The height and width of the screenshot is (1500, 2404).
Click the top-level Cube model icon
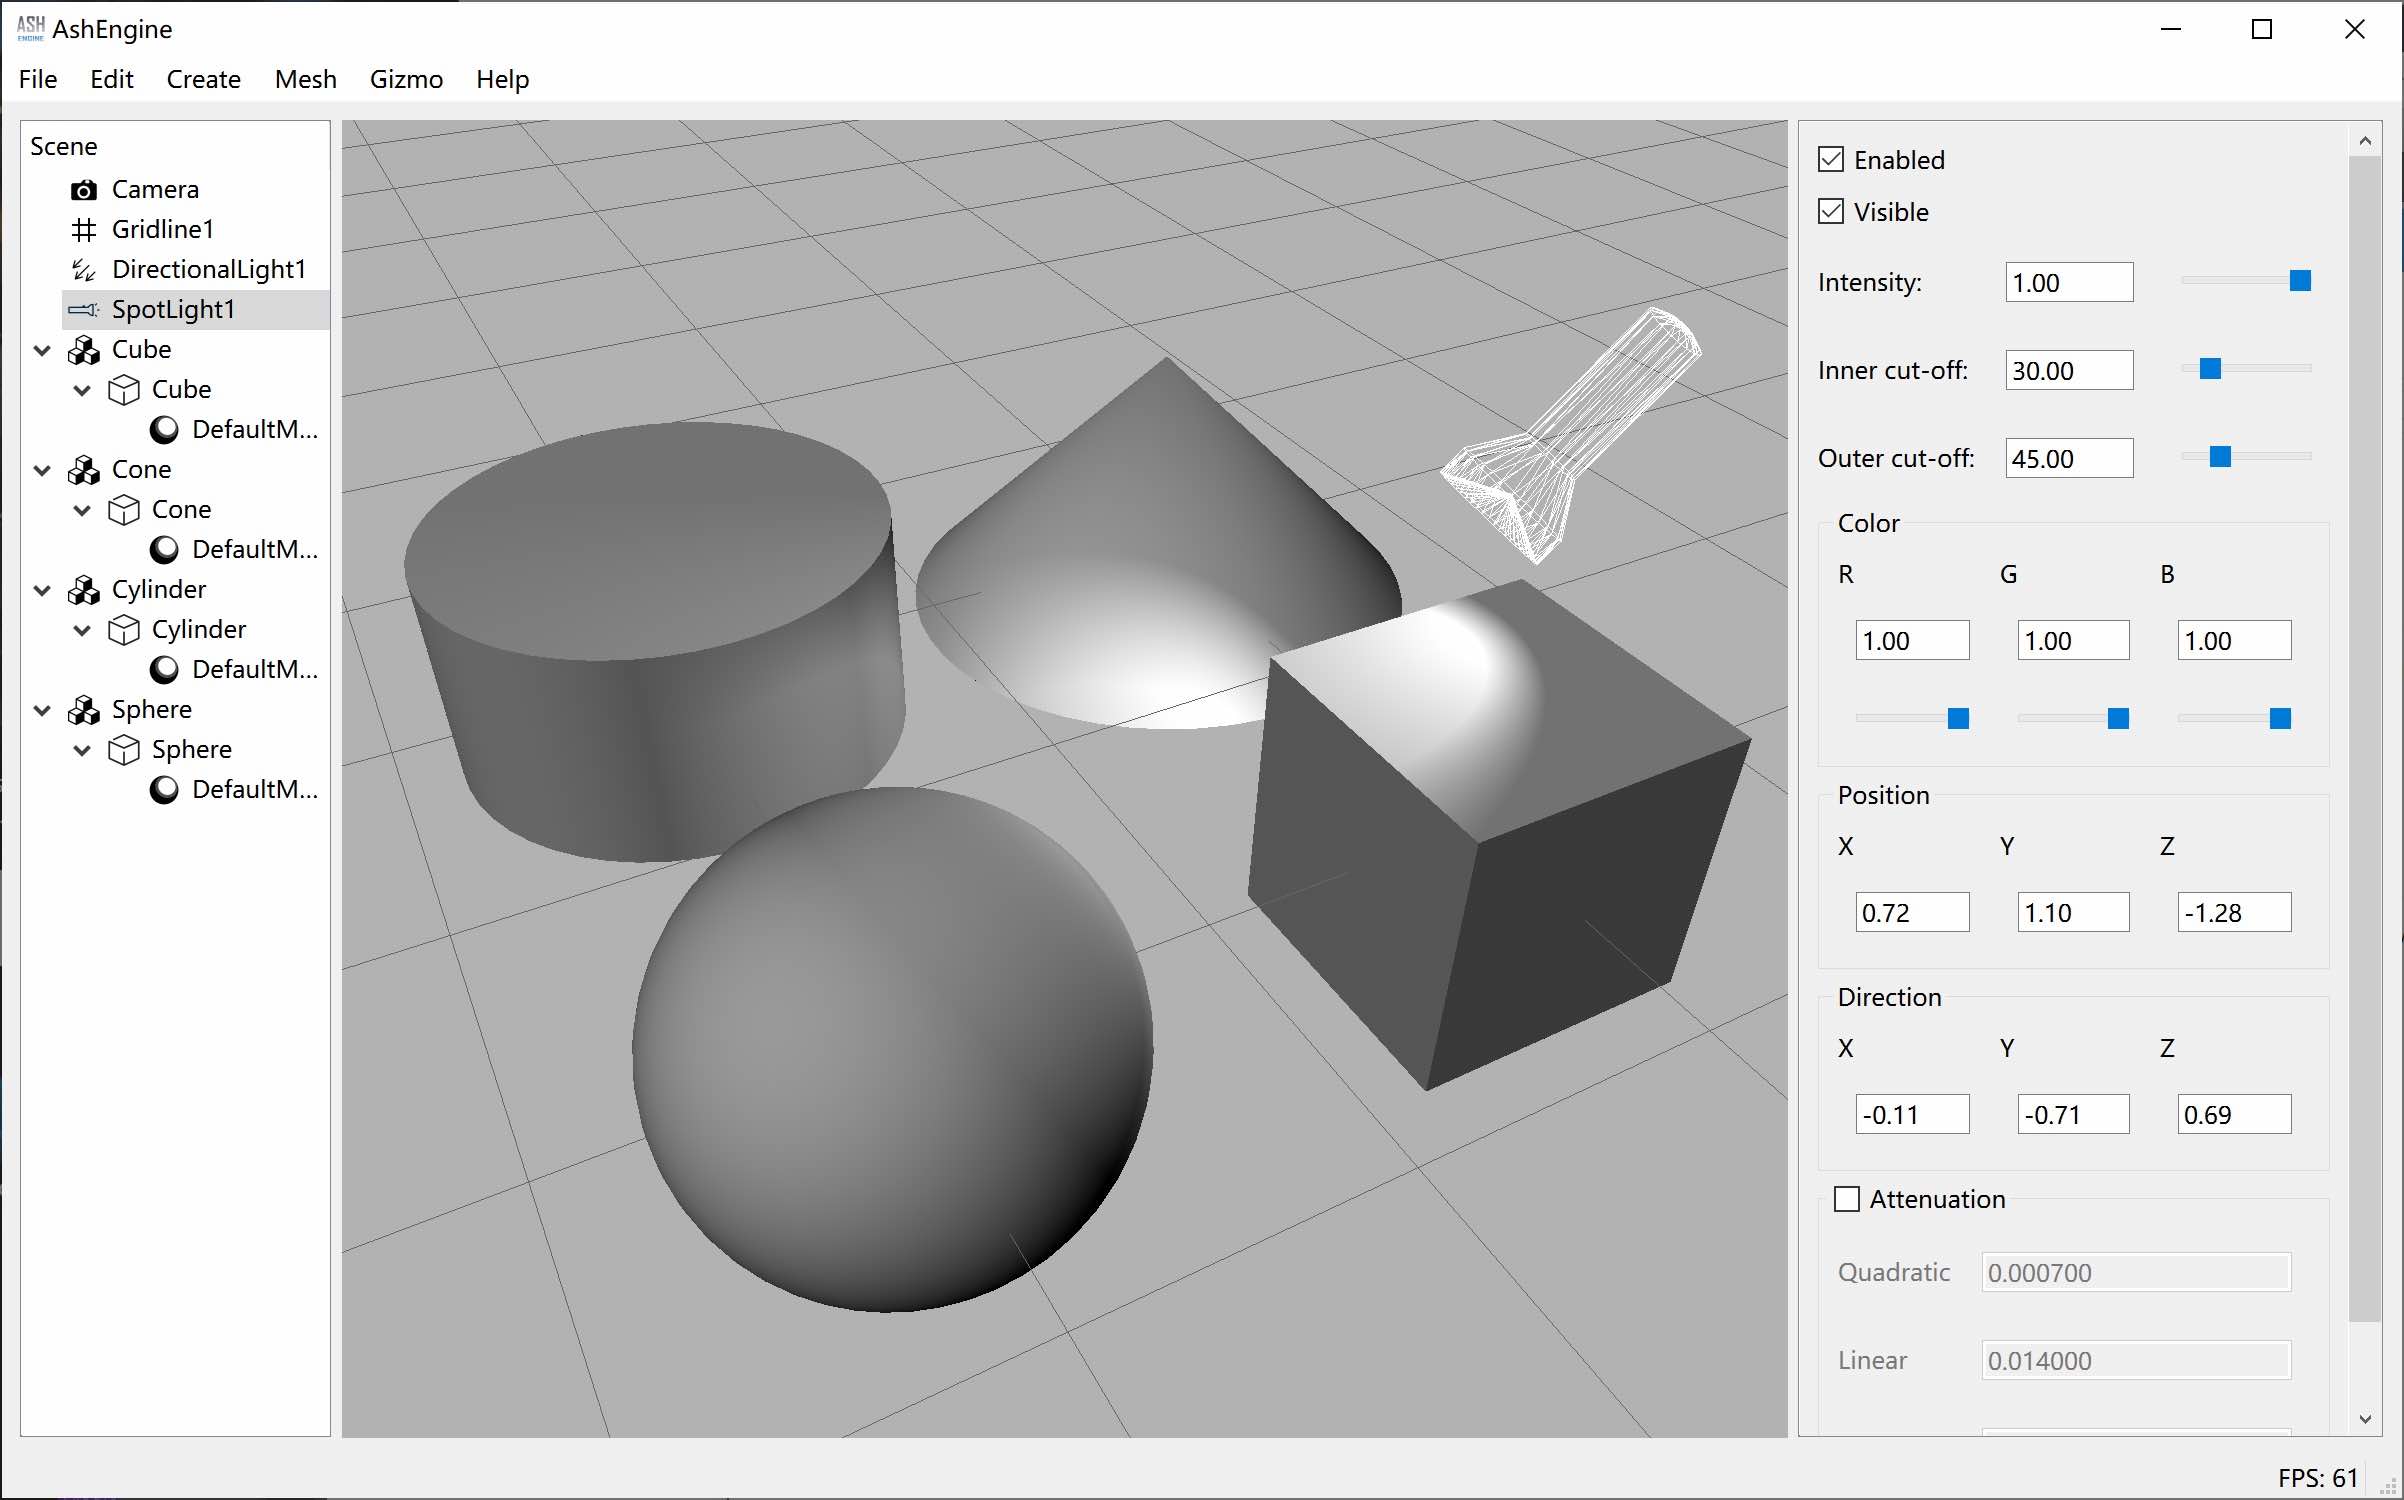[84, 350]
